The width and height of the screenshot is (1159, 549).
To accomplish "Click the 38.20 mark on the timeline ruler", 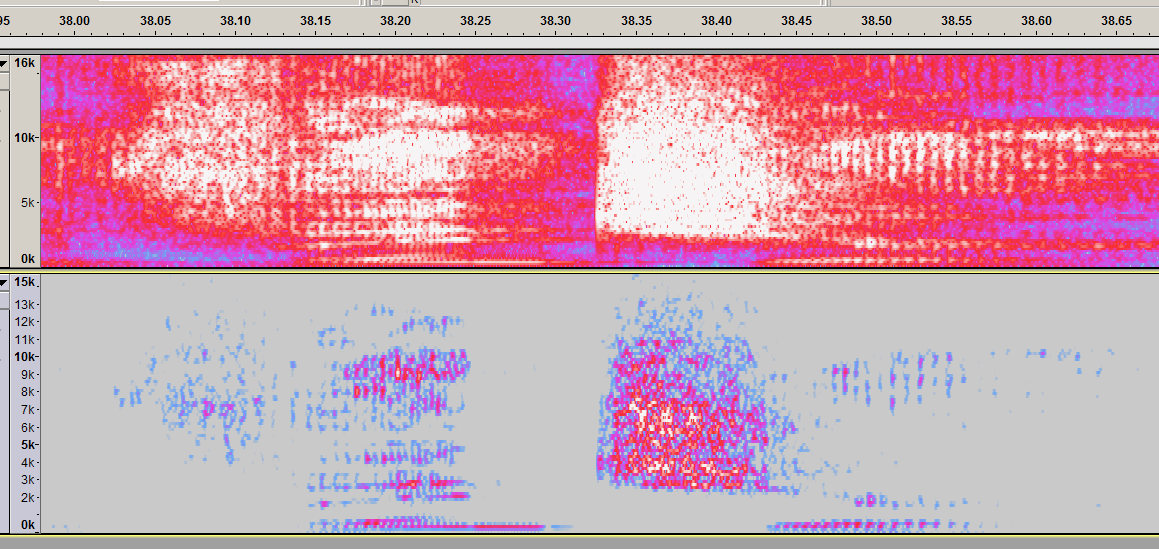I will point(395,21).
